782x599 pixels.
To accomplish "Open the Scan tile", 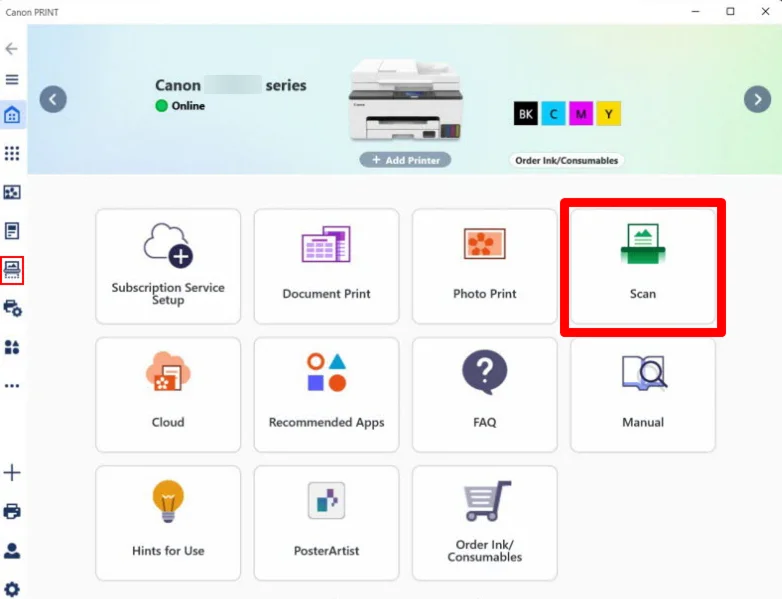I will pyautogui.click(x=642, y=266).
